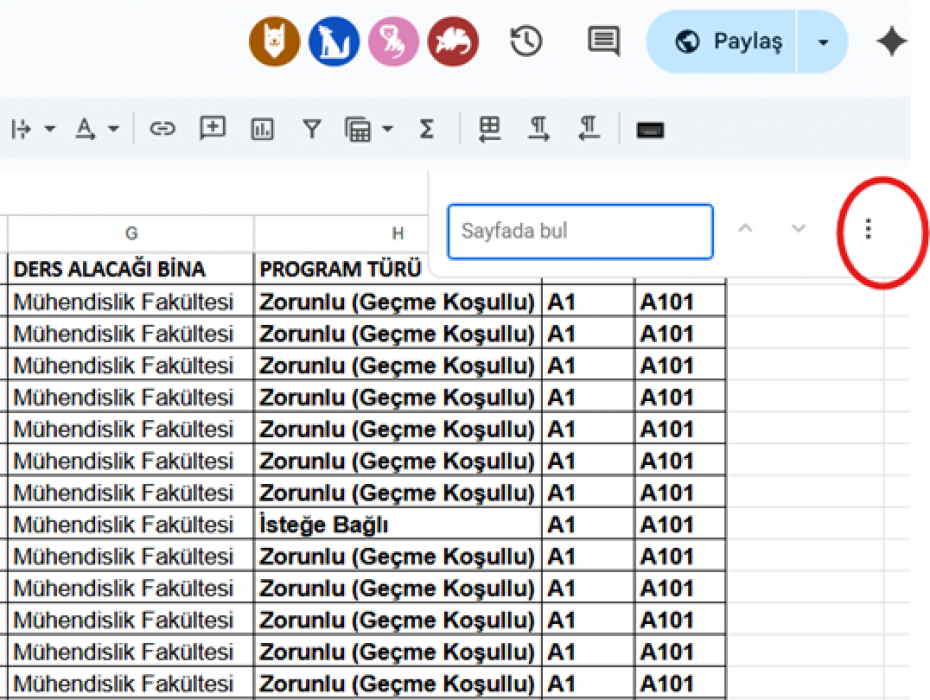Click the Functions sigma icon

[427, 129]
